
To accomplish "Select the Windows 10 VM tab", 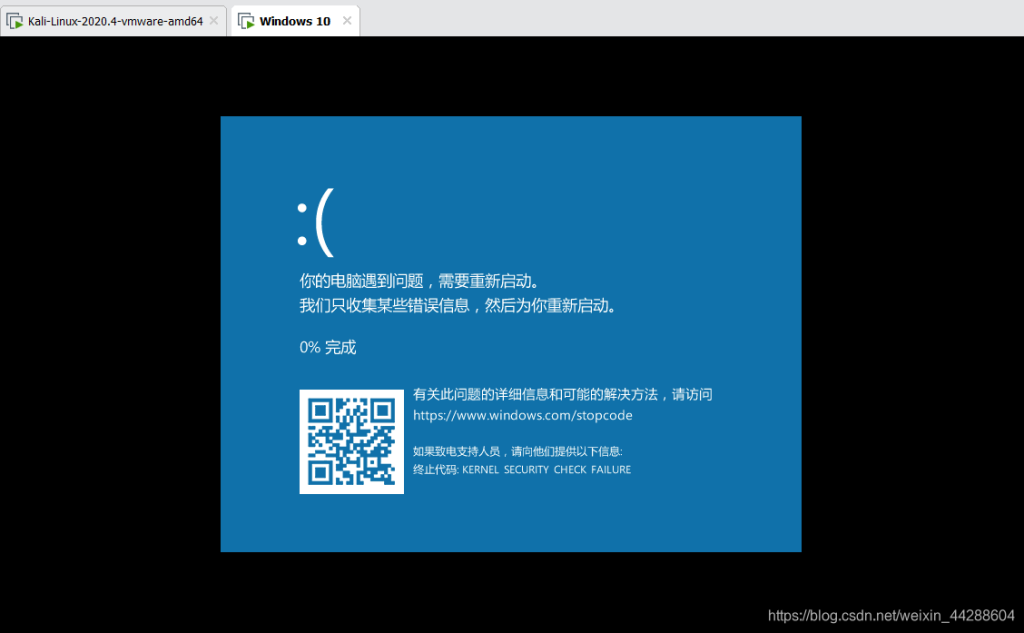I will point(295,21).
